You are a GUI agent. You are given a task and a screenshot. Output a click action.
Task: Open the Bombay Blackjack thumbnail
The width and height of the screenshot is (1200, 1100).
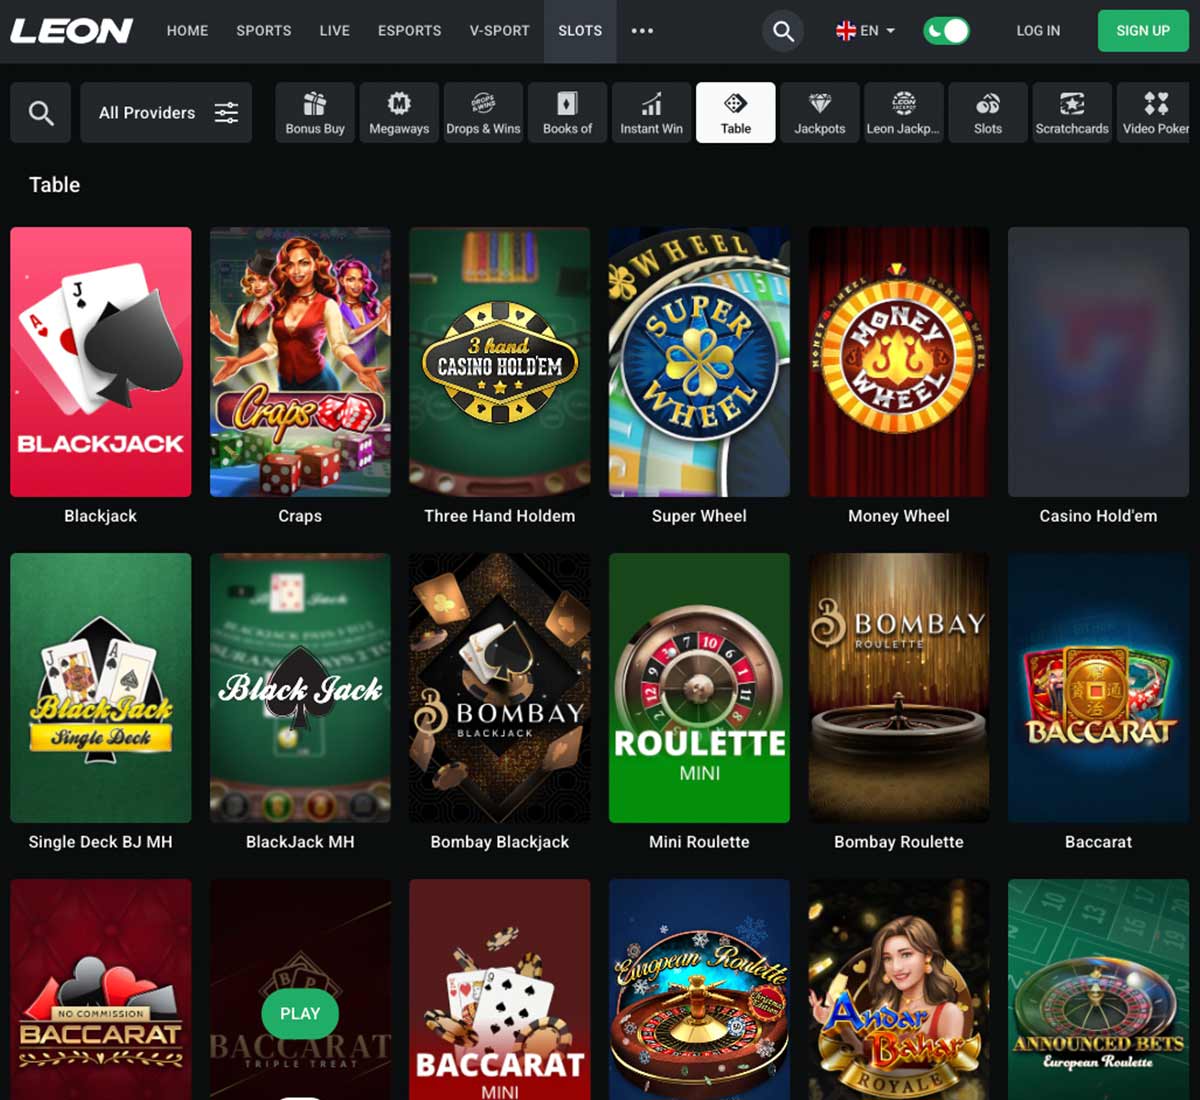(x=499, y=688)
